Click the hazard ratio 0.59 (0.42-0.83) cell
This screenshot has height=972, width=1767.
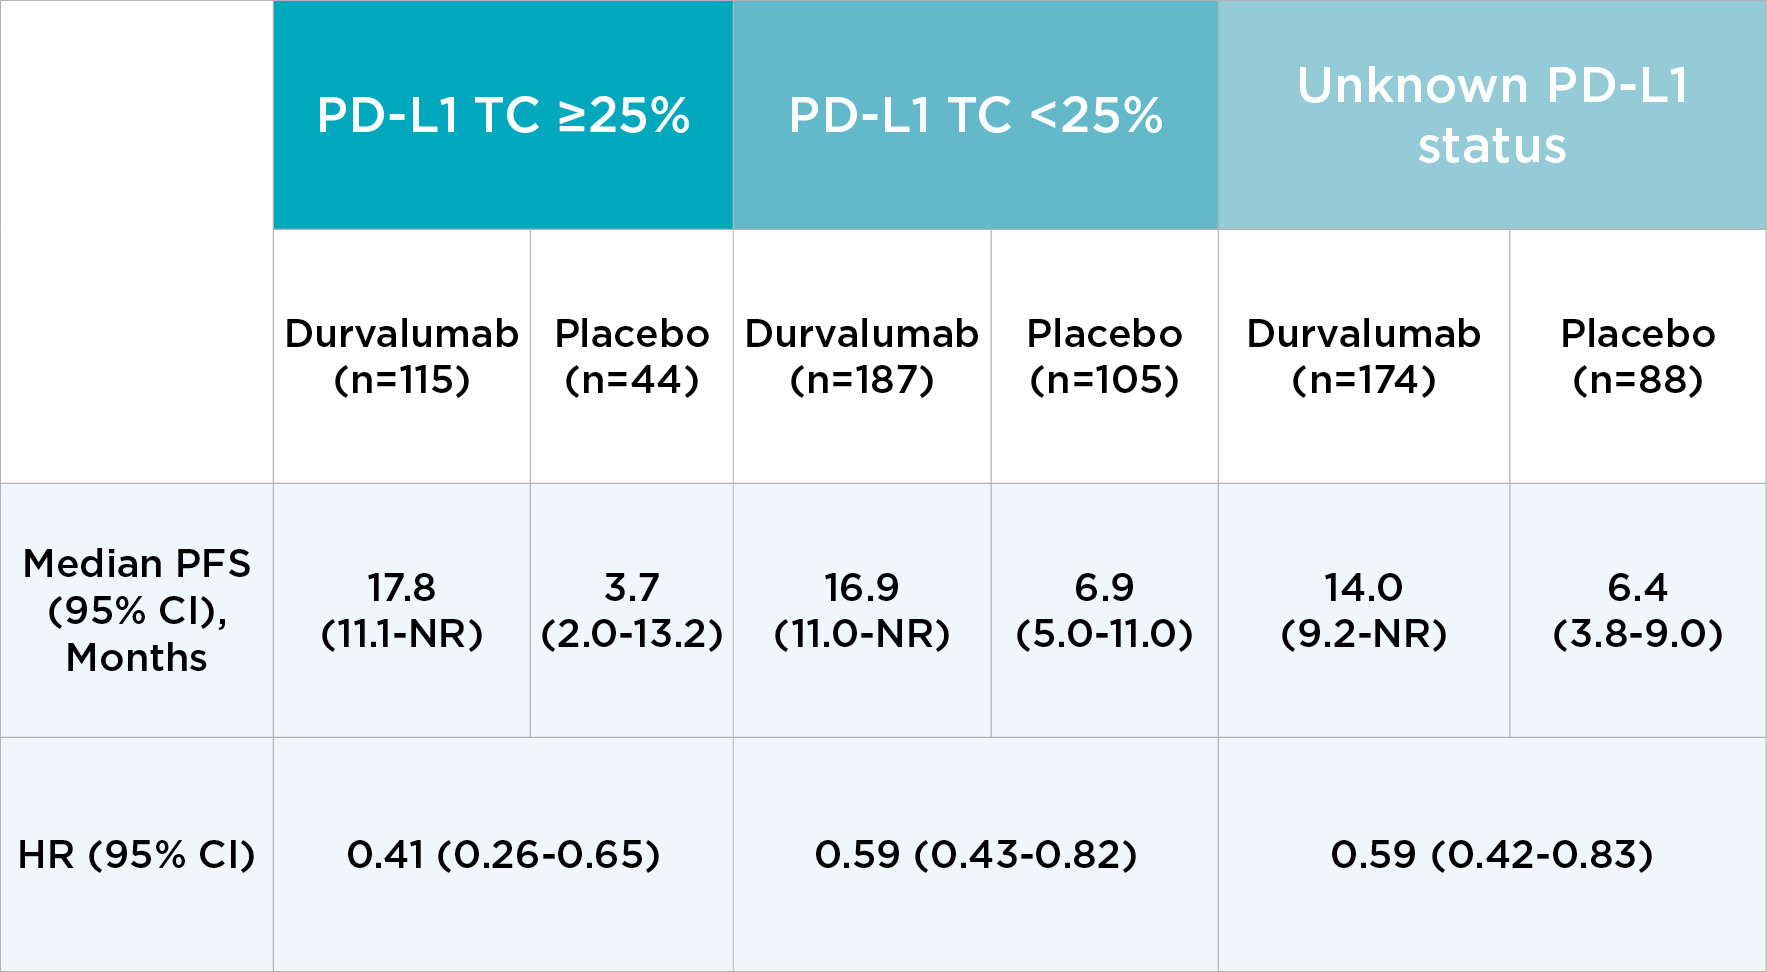[1492, 855]
